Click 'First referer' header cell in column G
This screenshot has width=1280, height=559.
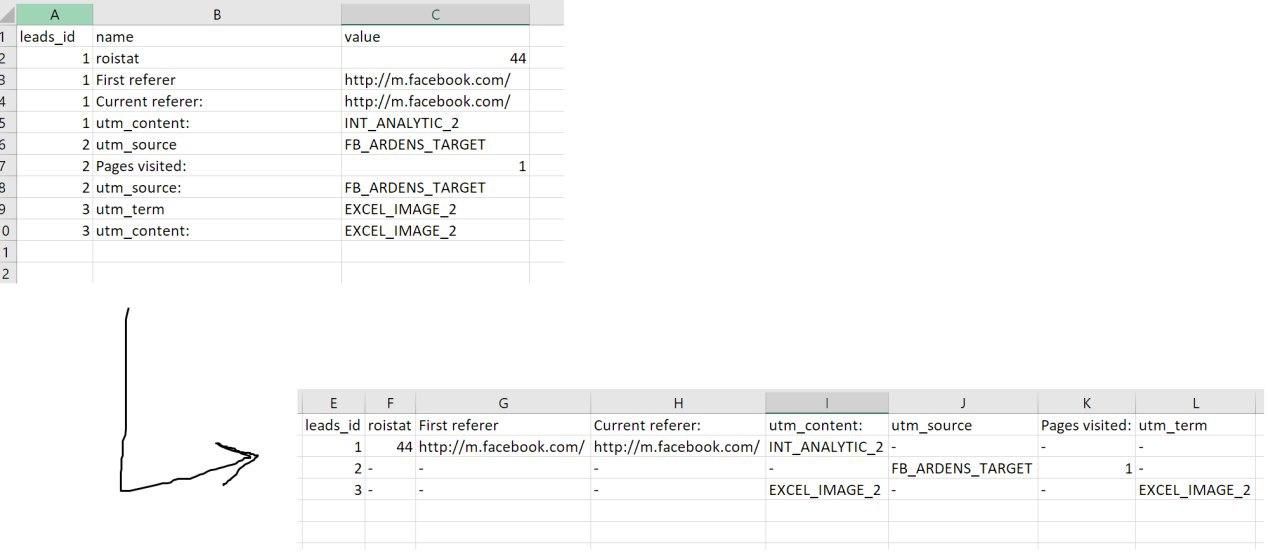[503, 425]
